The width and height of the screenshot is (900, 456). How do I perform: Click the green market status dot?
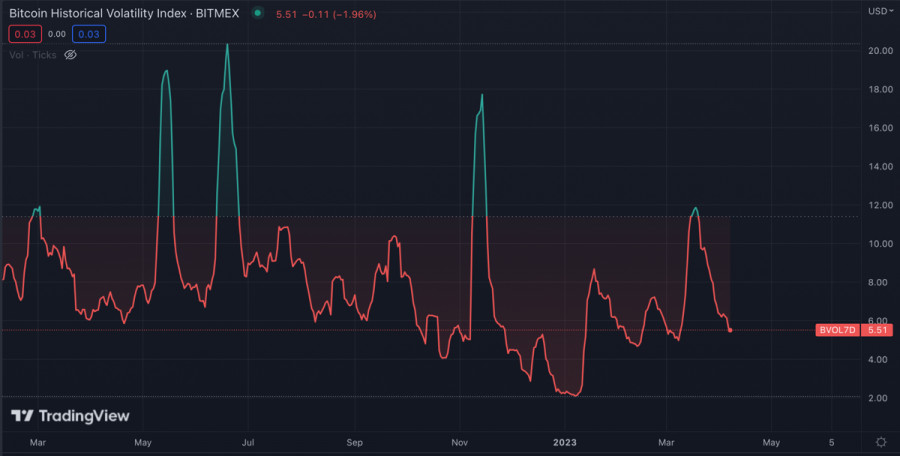click(x=258, y=13)
